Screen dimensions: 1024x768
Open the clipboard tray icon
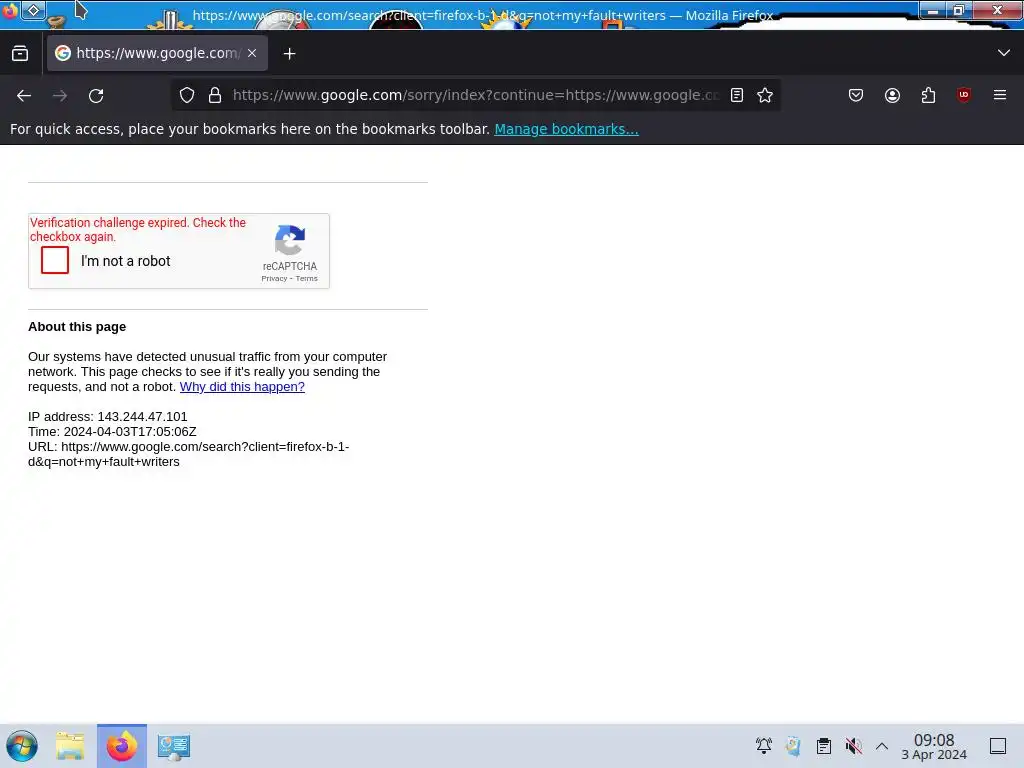(824, 746)
